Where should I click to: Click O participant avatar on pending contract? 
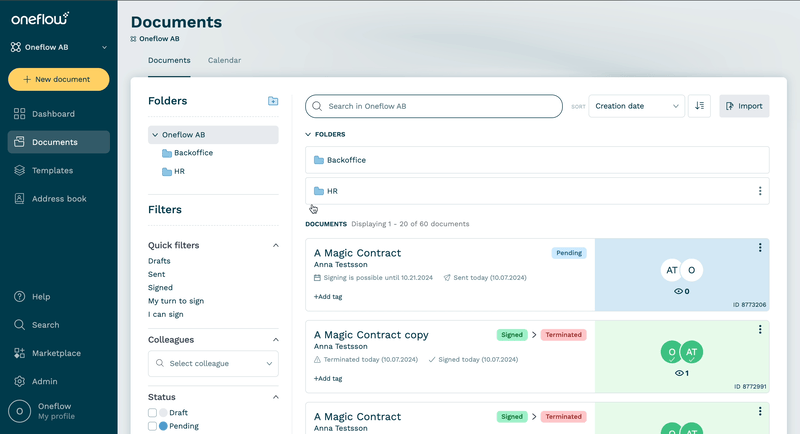(x=692, y=270)
